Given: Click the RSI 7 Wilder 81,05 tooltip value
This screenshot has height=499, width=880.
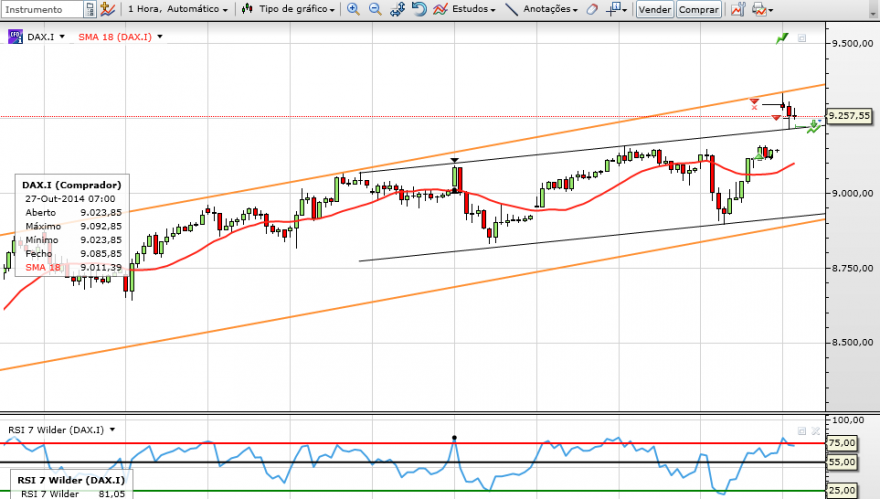Looking at the screenshot, I should point(112,494).
